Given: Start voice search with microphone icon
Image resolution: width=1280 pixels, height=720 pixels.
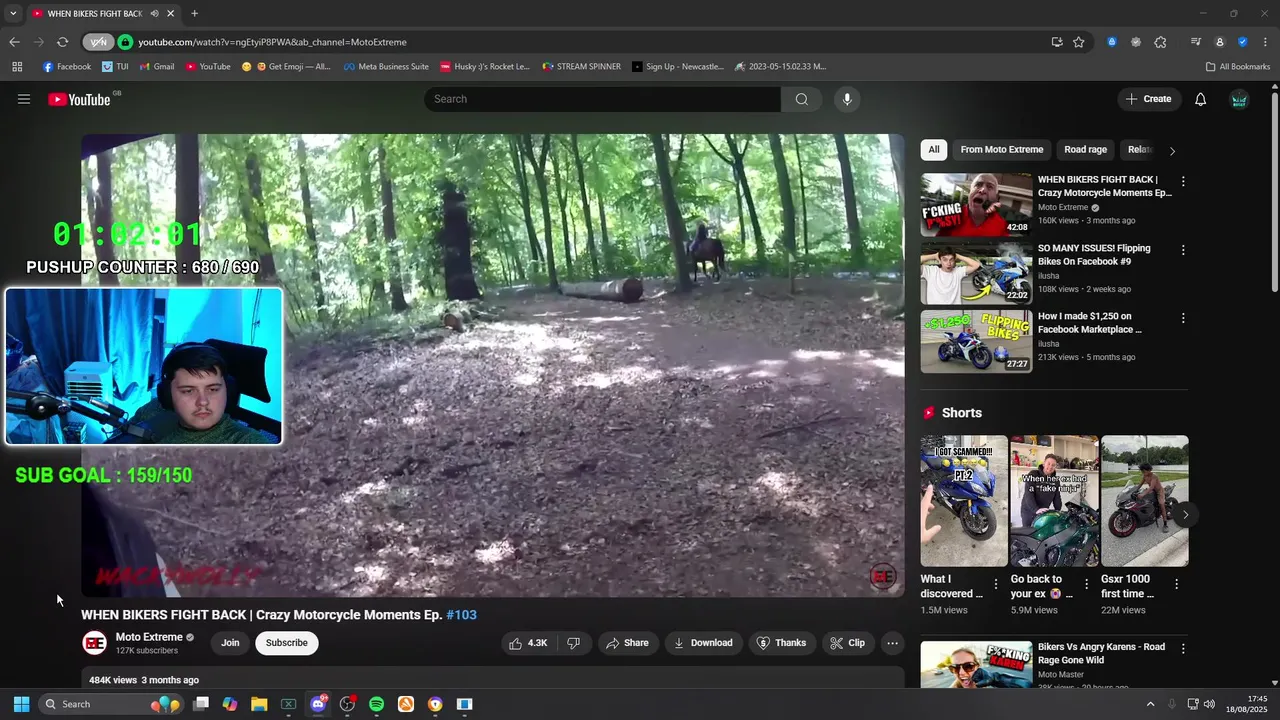Looking at the screenshot, I should pyautogui.click(x=847, y=99).
